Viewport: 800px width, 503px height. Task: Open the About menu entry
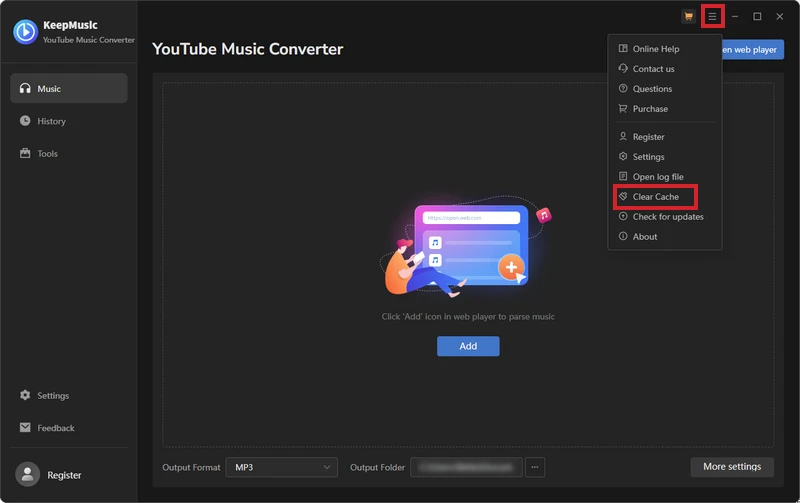point(664,237)
